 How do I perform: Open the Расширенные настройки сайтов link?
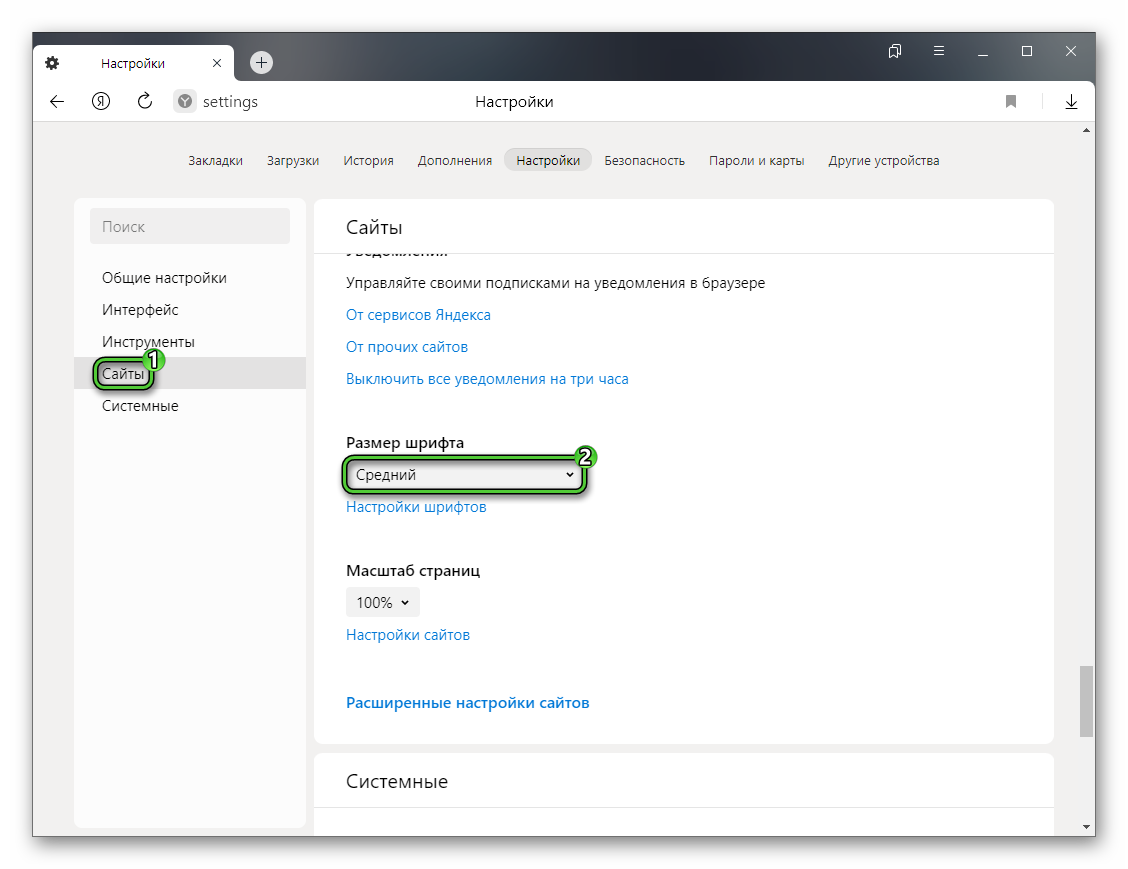467,703
